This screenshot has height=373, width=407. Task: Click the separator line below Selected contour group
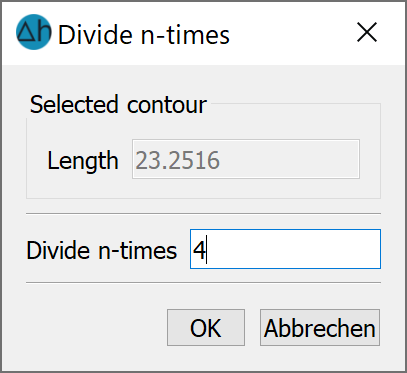point(203,213)
